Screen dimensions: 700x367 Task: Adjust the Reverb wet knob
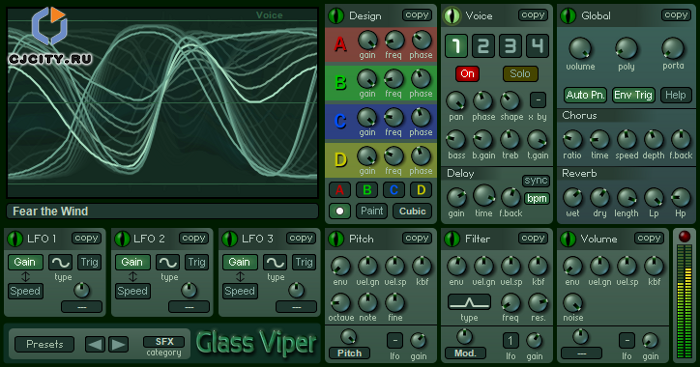(572, 197)
